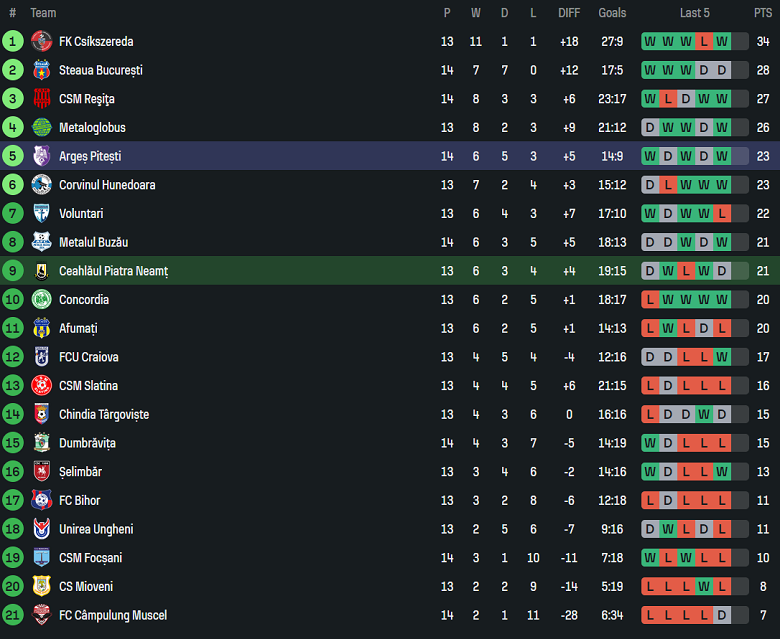Click the Goals column header
Screen dimensions: 780x639
(612, 13)
